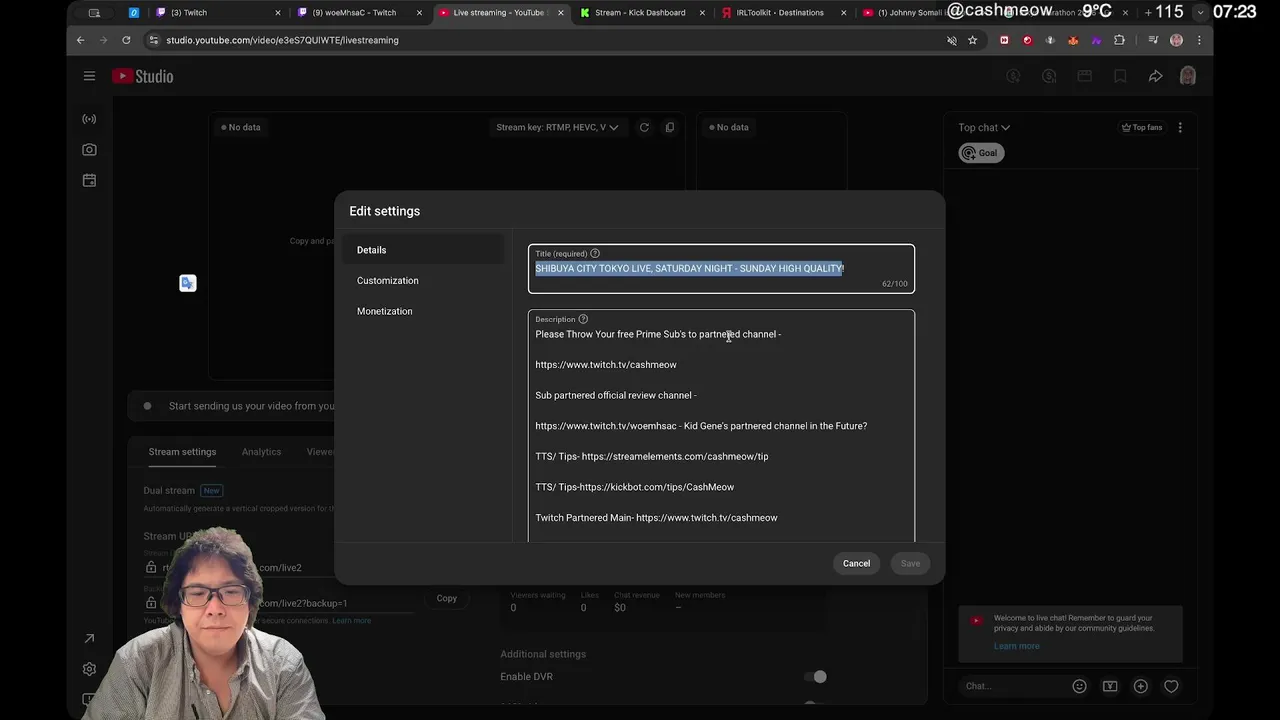Open the Manage calendar sidebar icon

click(x=89, y=180)
